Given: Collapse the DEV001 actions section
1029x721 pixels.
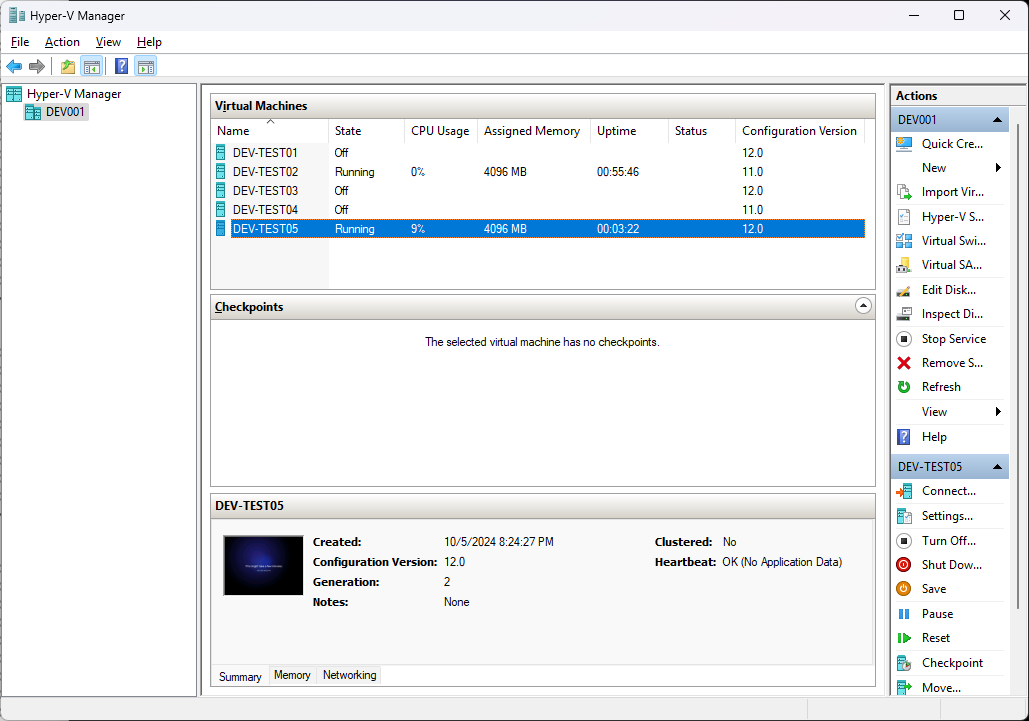Looking at the screenshot, I should click(x=998, y=120).
